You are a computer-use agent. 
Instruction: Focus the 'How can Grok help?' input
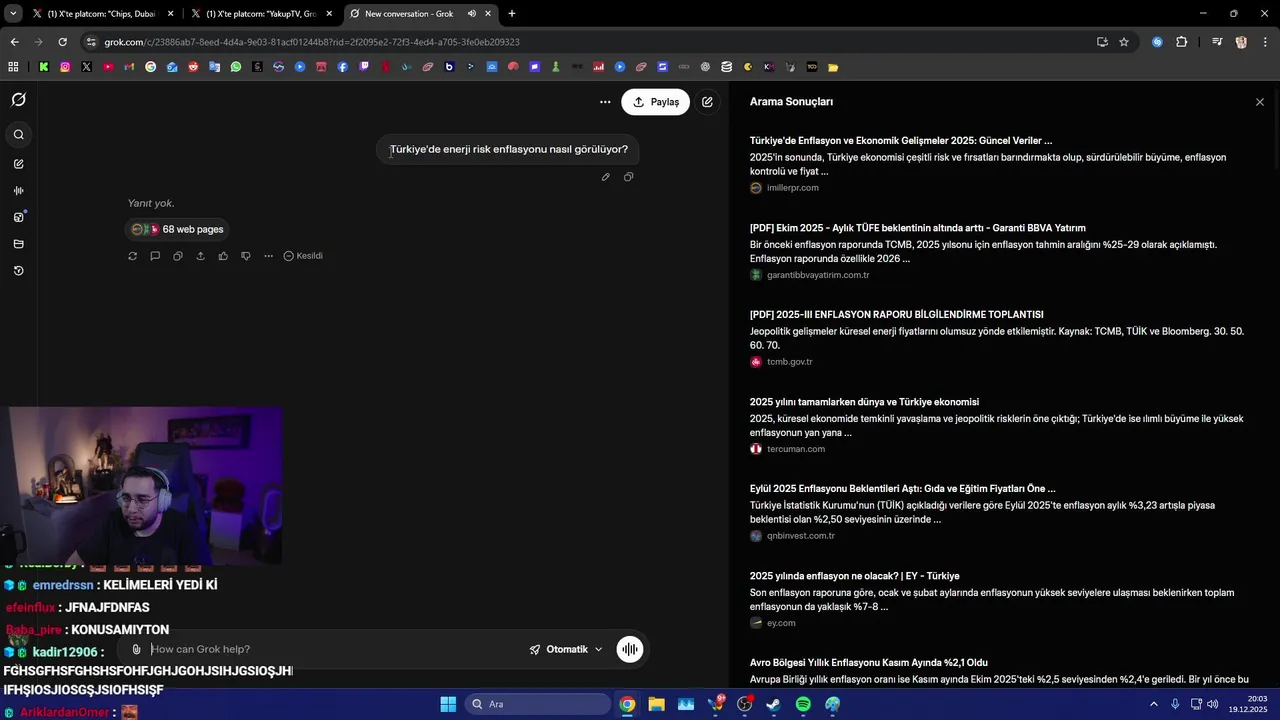click(x=335, y=649)
